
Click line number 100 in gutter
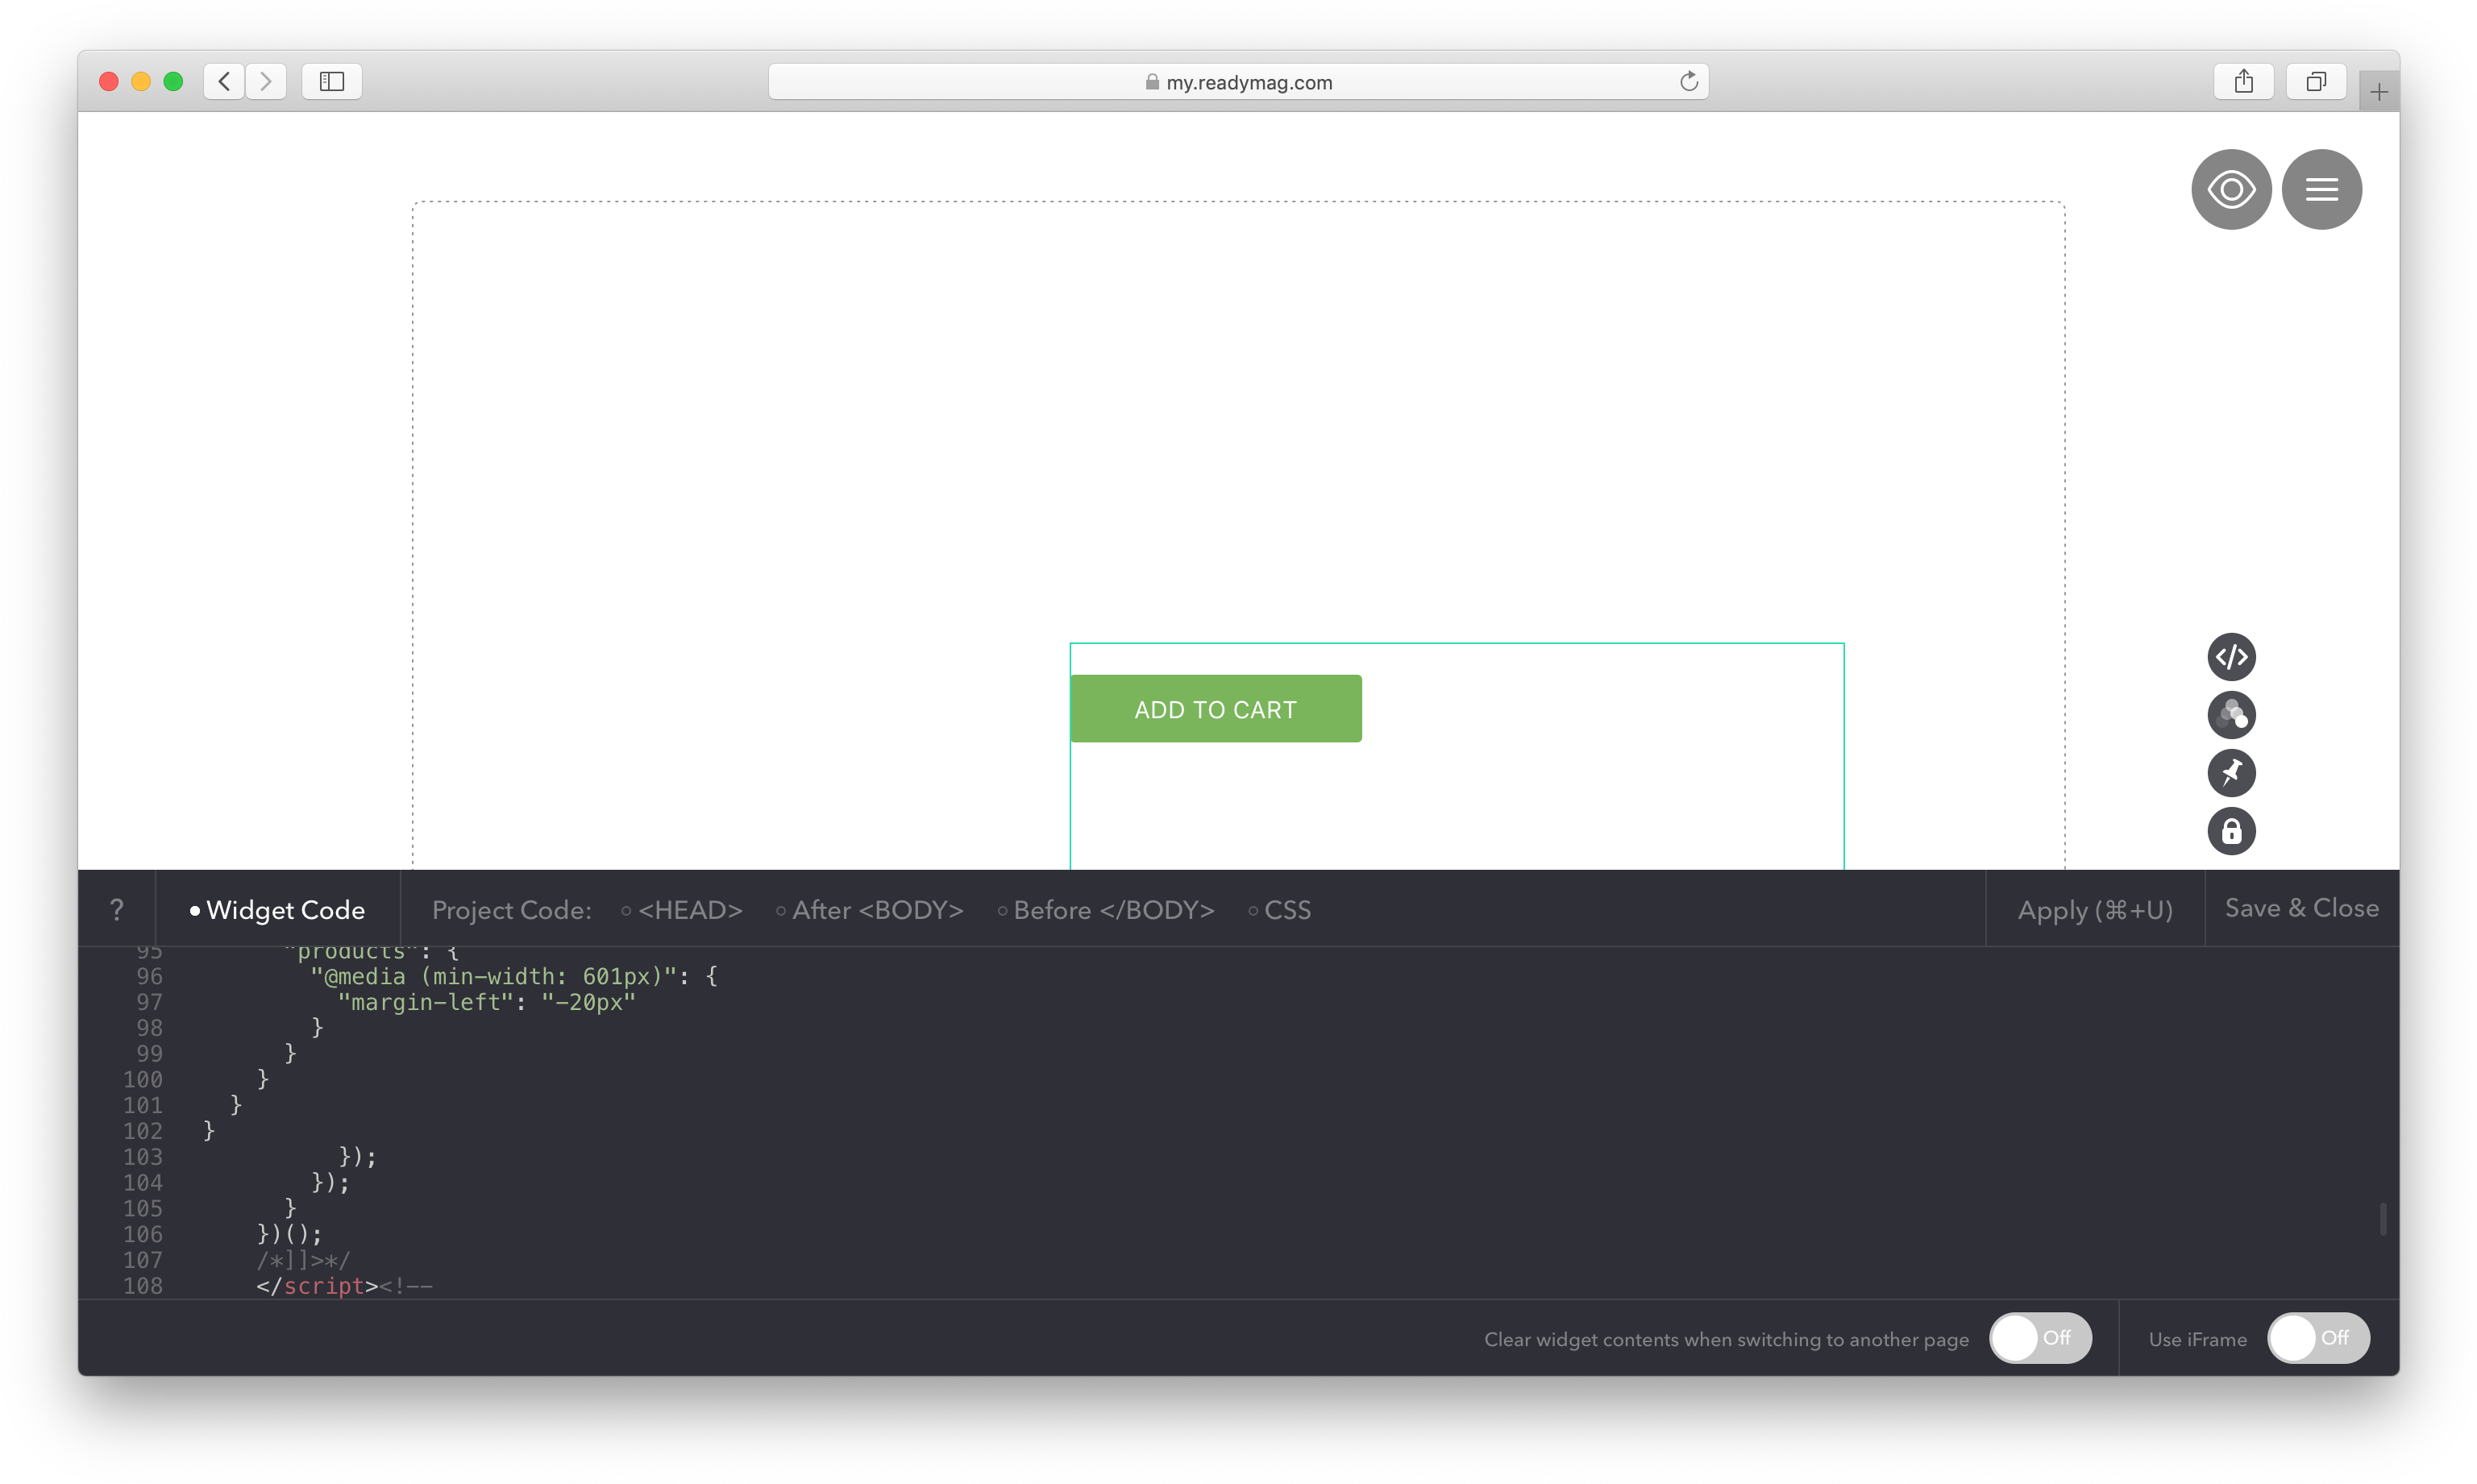(142, 1079)
